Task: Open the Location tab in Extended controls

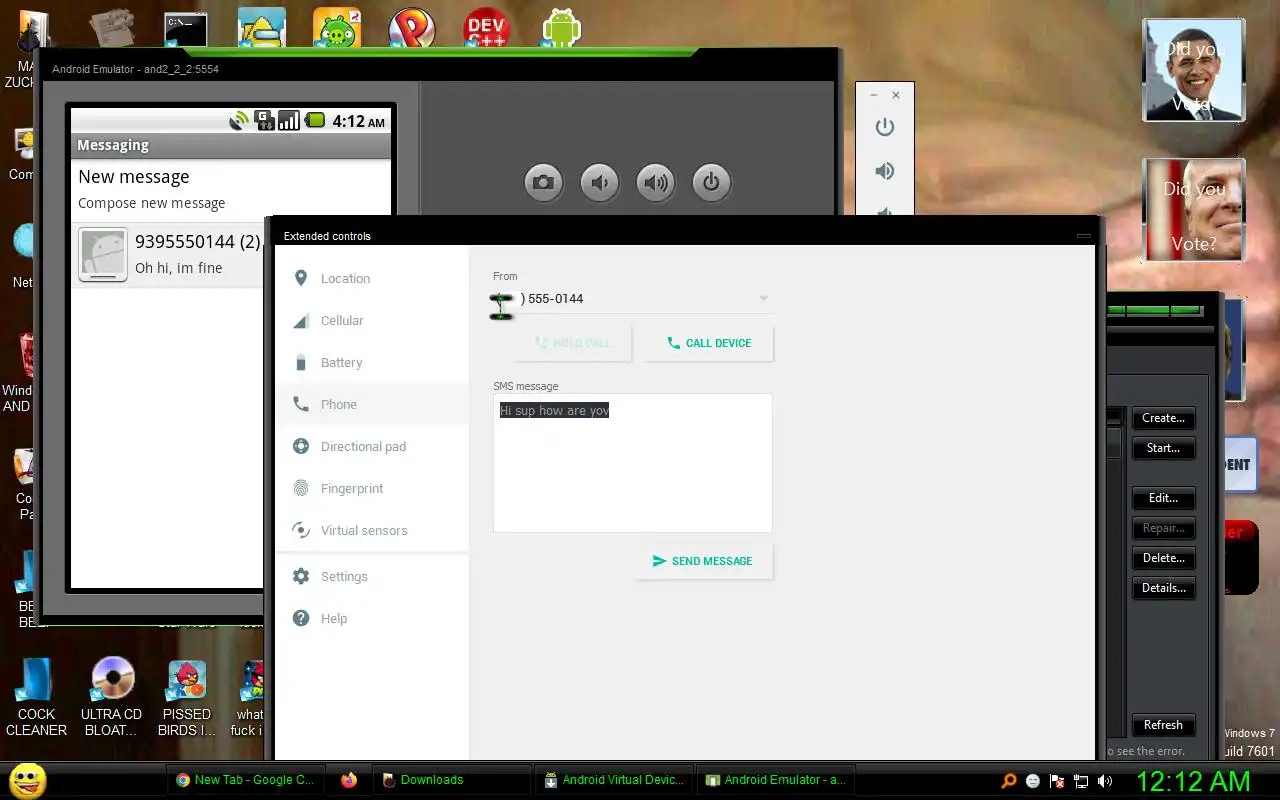Action: click(372, 279)
